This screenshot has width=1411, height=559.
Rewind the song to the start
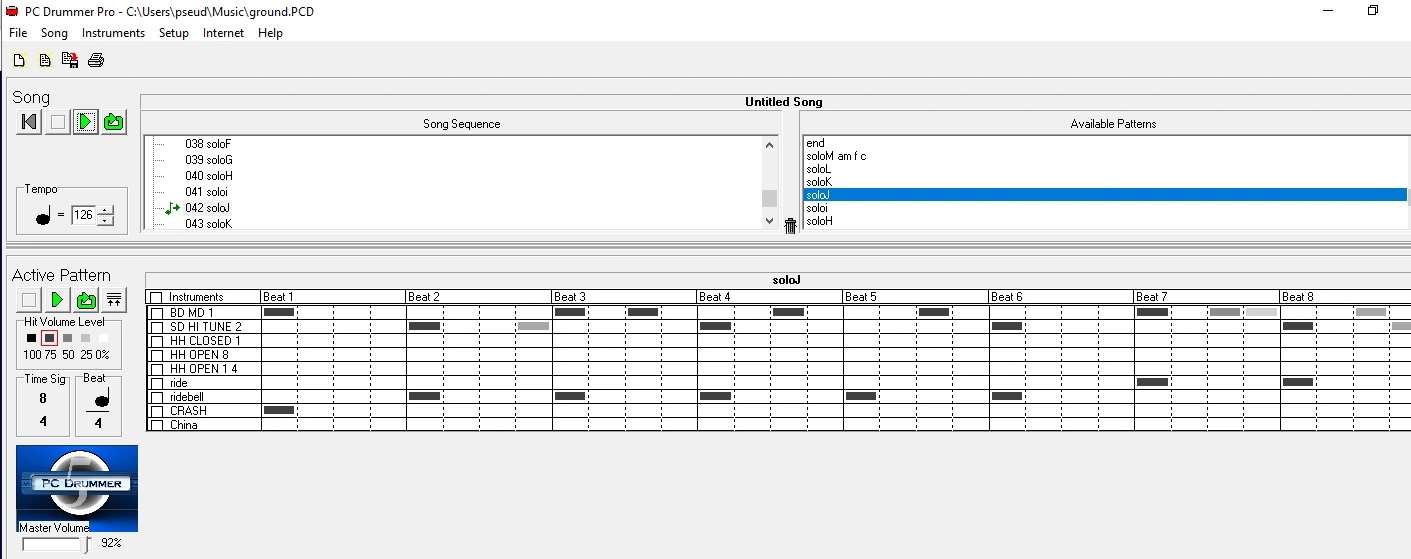pos(29,122)
